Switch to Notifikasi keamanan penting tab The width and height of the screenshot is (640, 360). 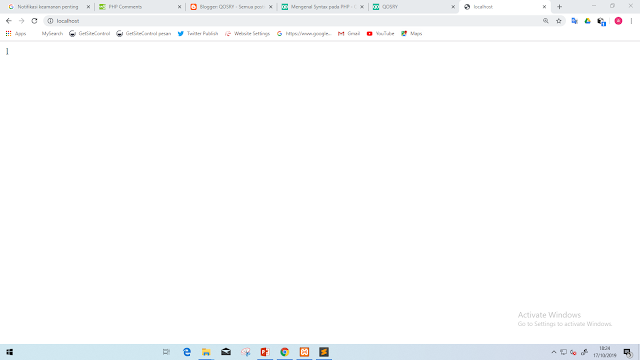pyautogui.click(x=48, y=7)
